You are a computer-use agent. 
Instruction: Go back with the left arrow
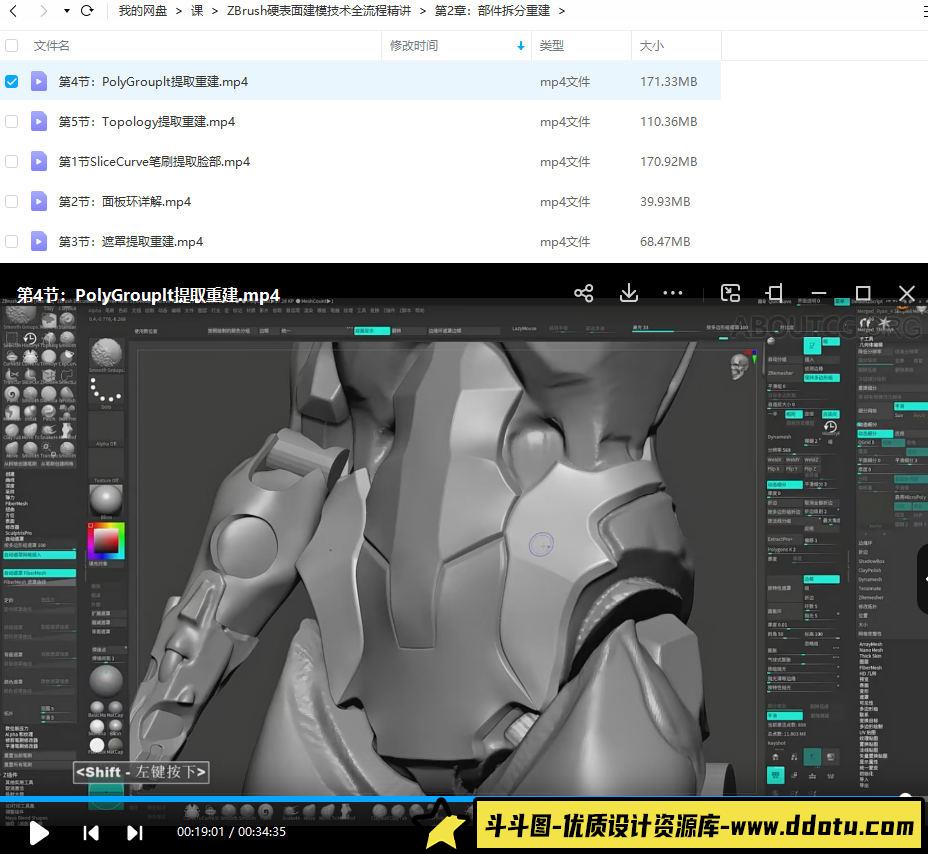(x=13, y=11)
